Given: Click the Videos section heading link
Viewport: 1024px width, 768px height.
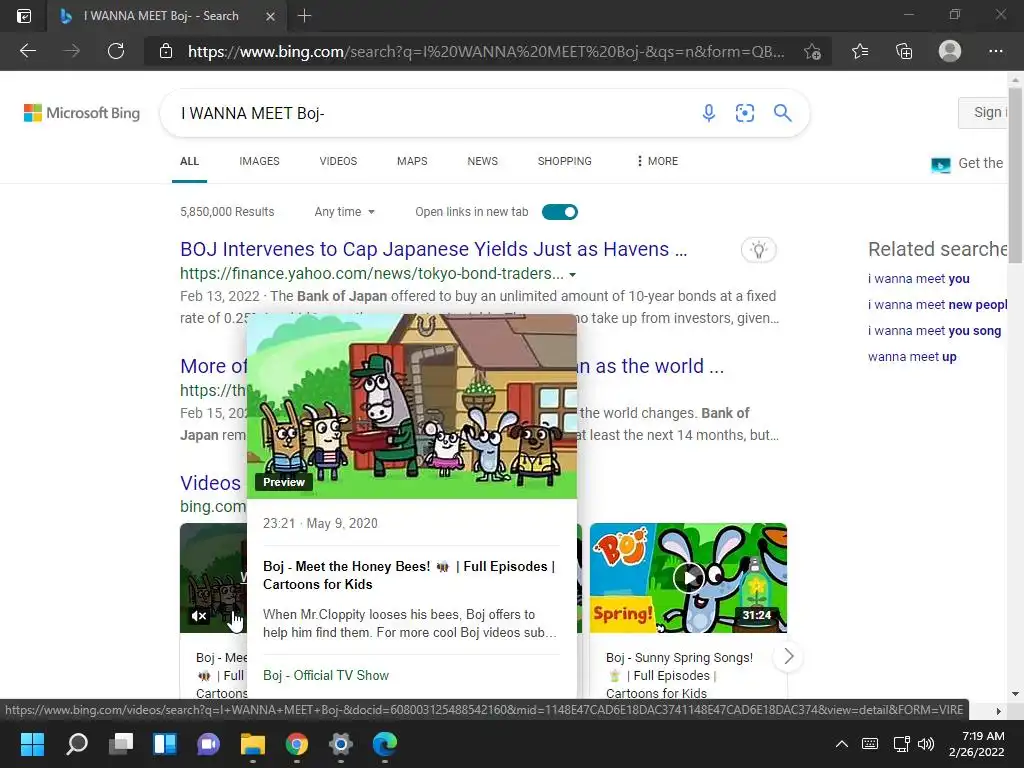Looking at the screenshot, I should point(210,483).
